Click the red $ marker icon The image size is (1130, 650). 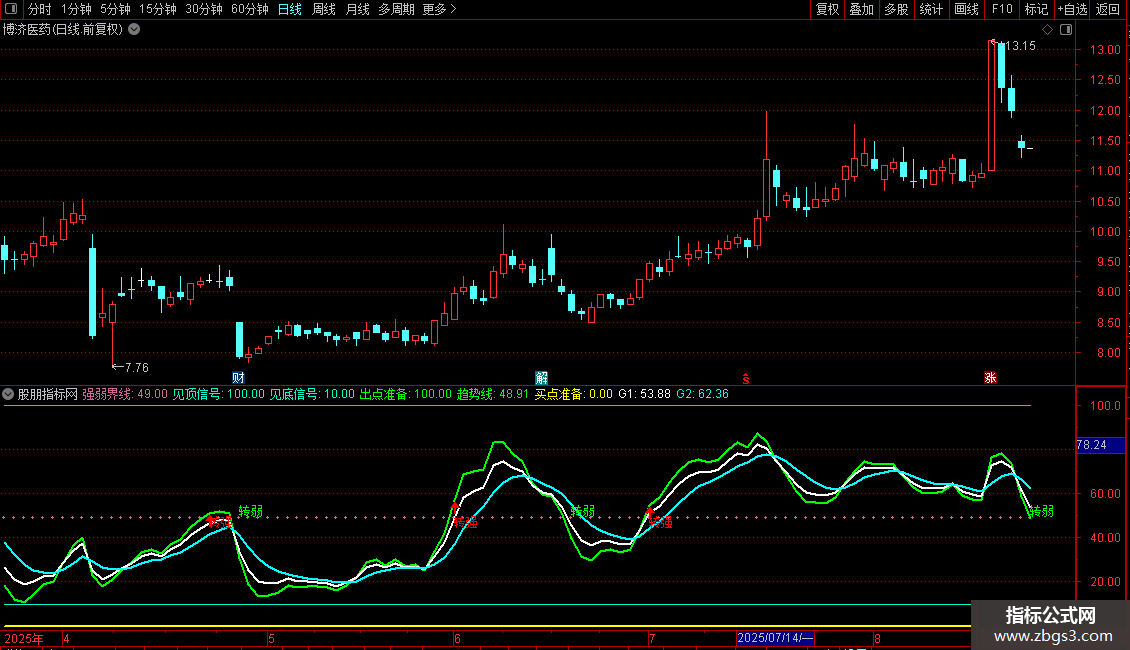coord(746,378)
